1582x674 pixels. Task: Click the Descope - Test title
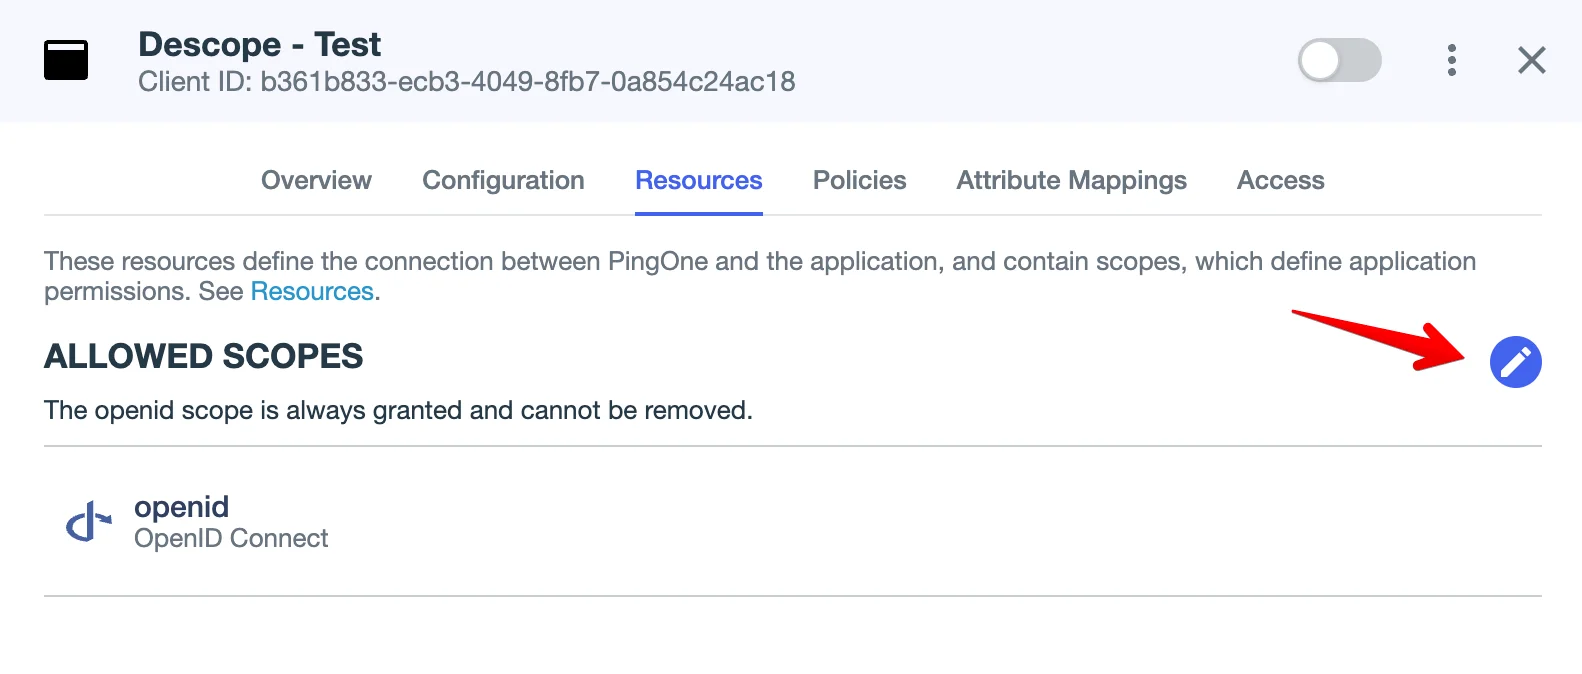tap(260, 44)
